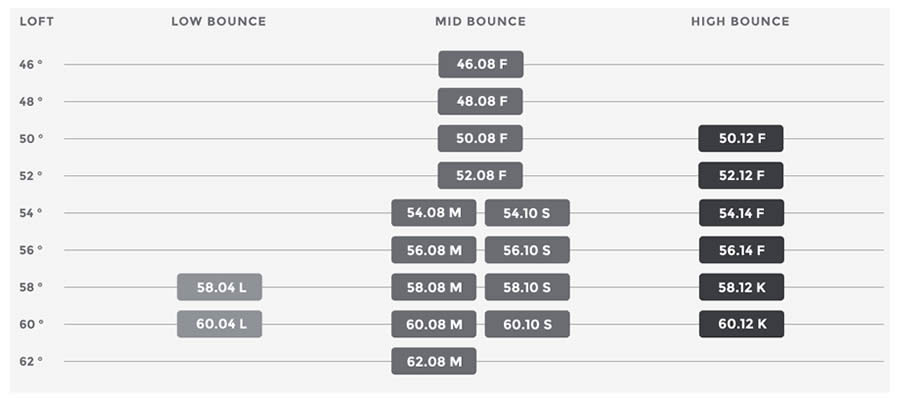Select the 62.08 M wedge
Viewport: 900px width, 398px height.
click(x=434, y=361)
